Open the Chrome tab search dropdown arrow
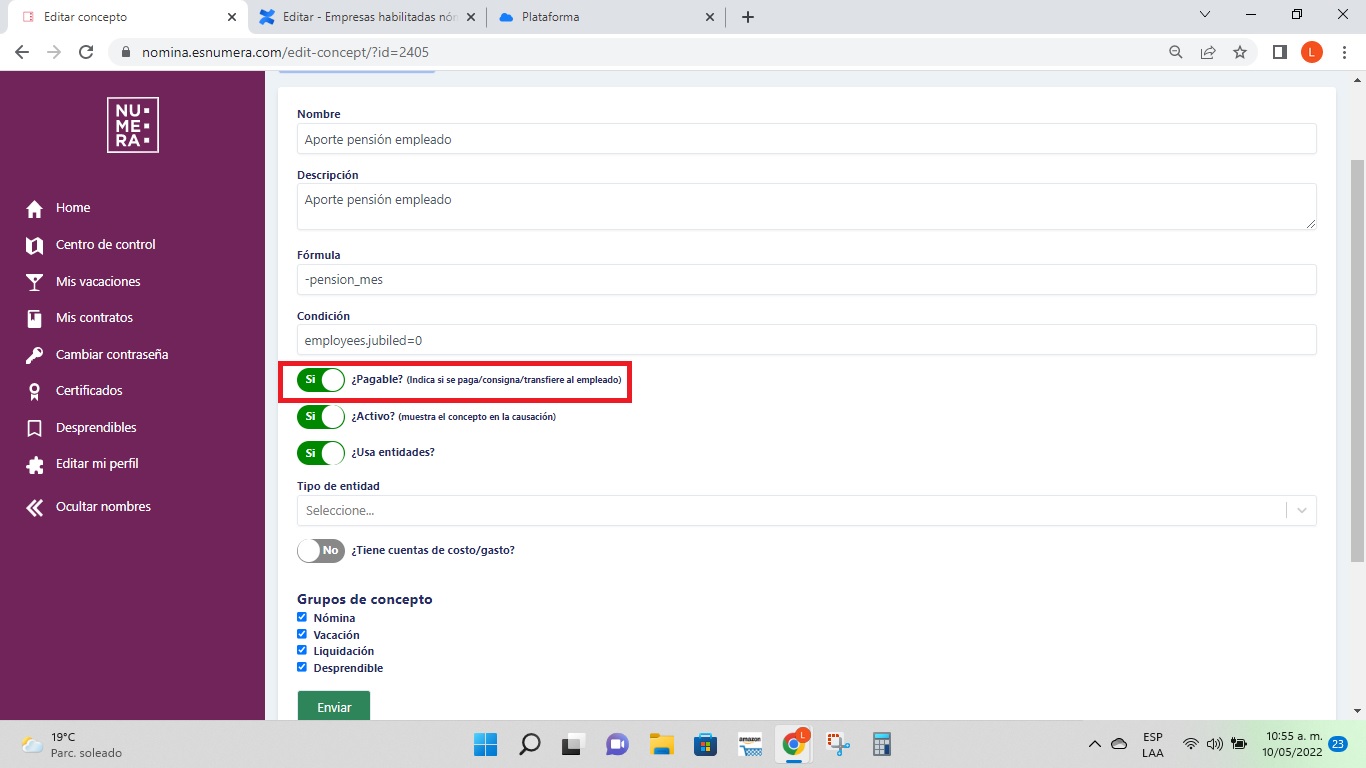 [1205, 15]
